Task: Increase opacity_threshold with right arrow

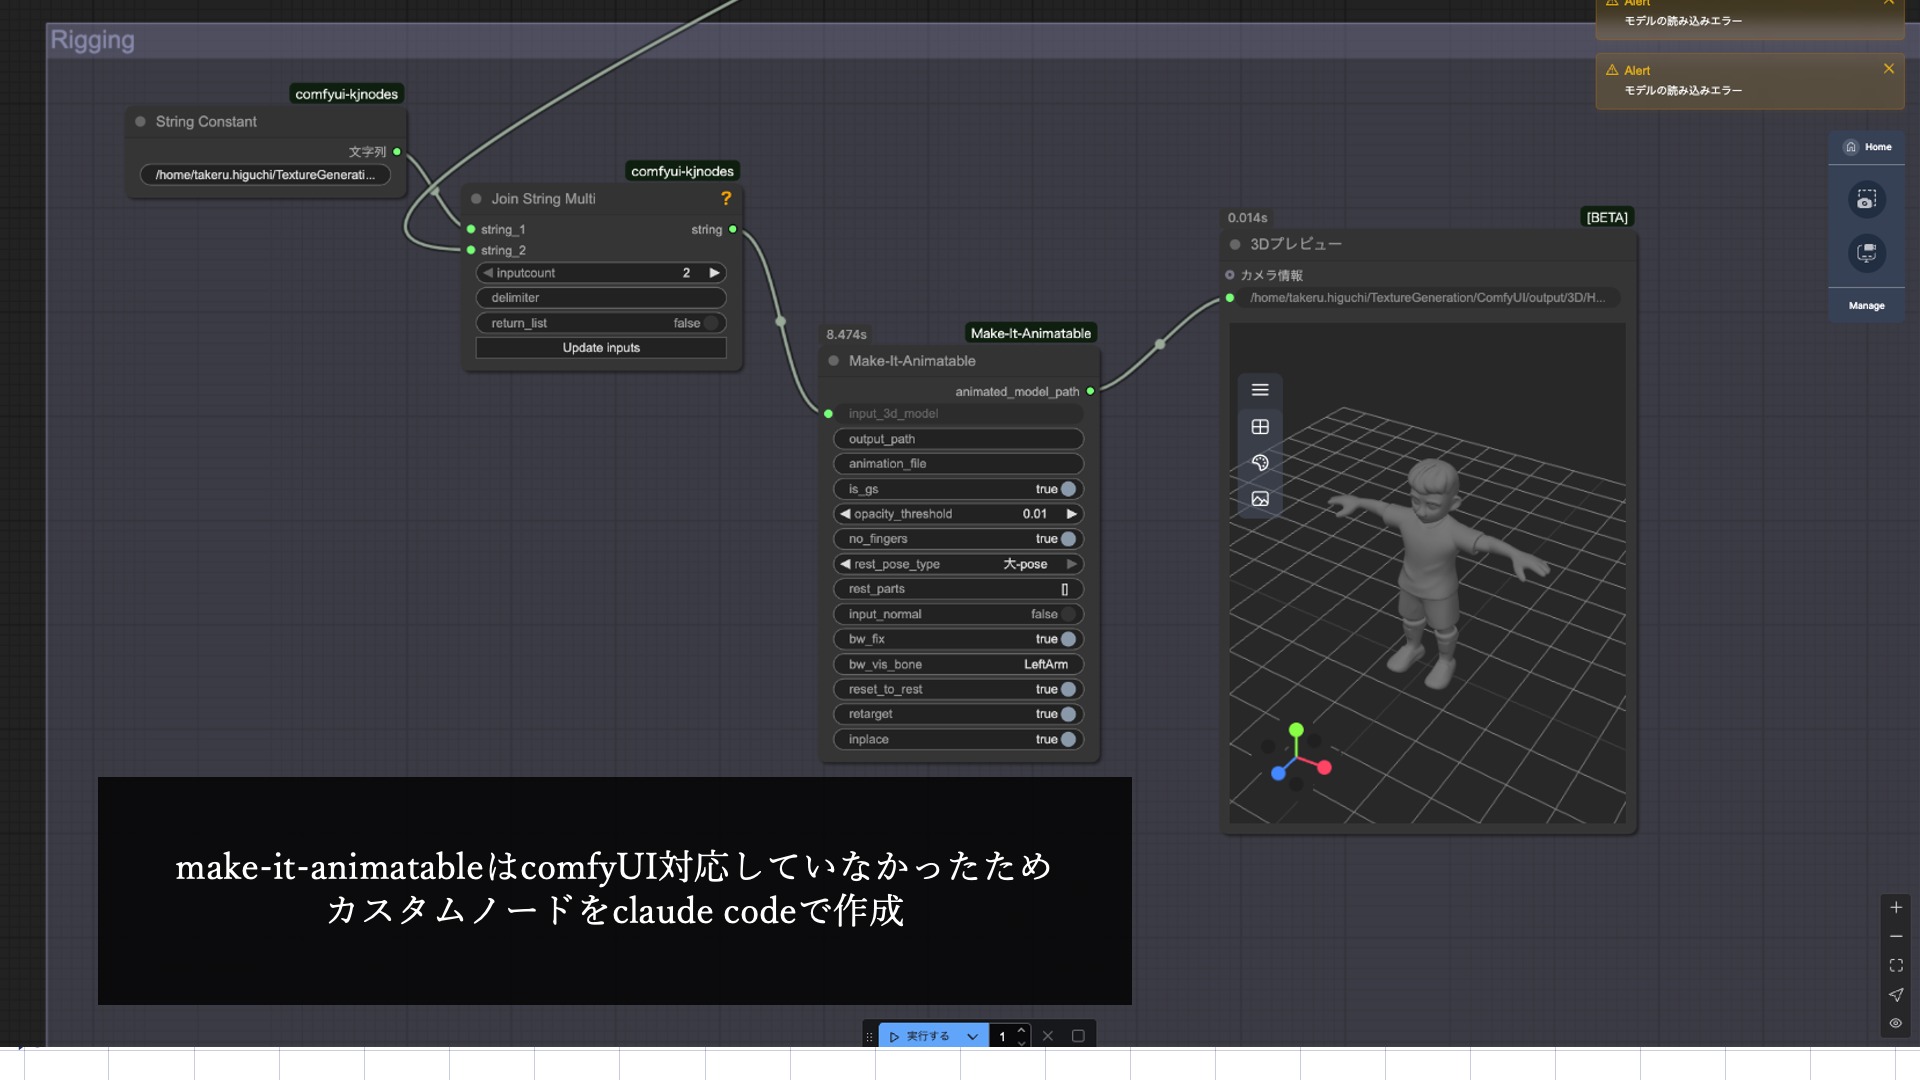Action: pyautogui.click(x=1072, y=514)
